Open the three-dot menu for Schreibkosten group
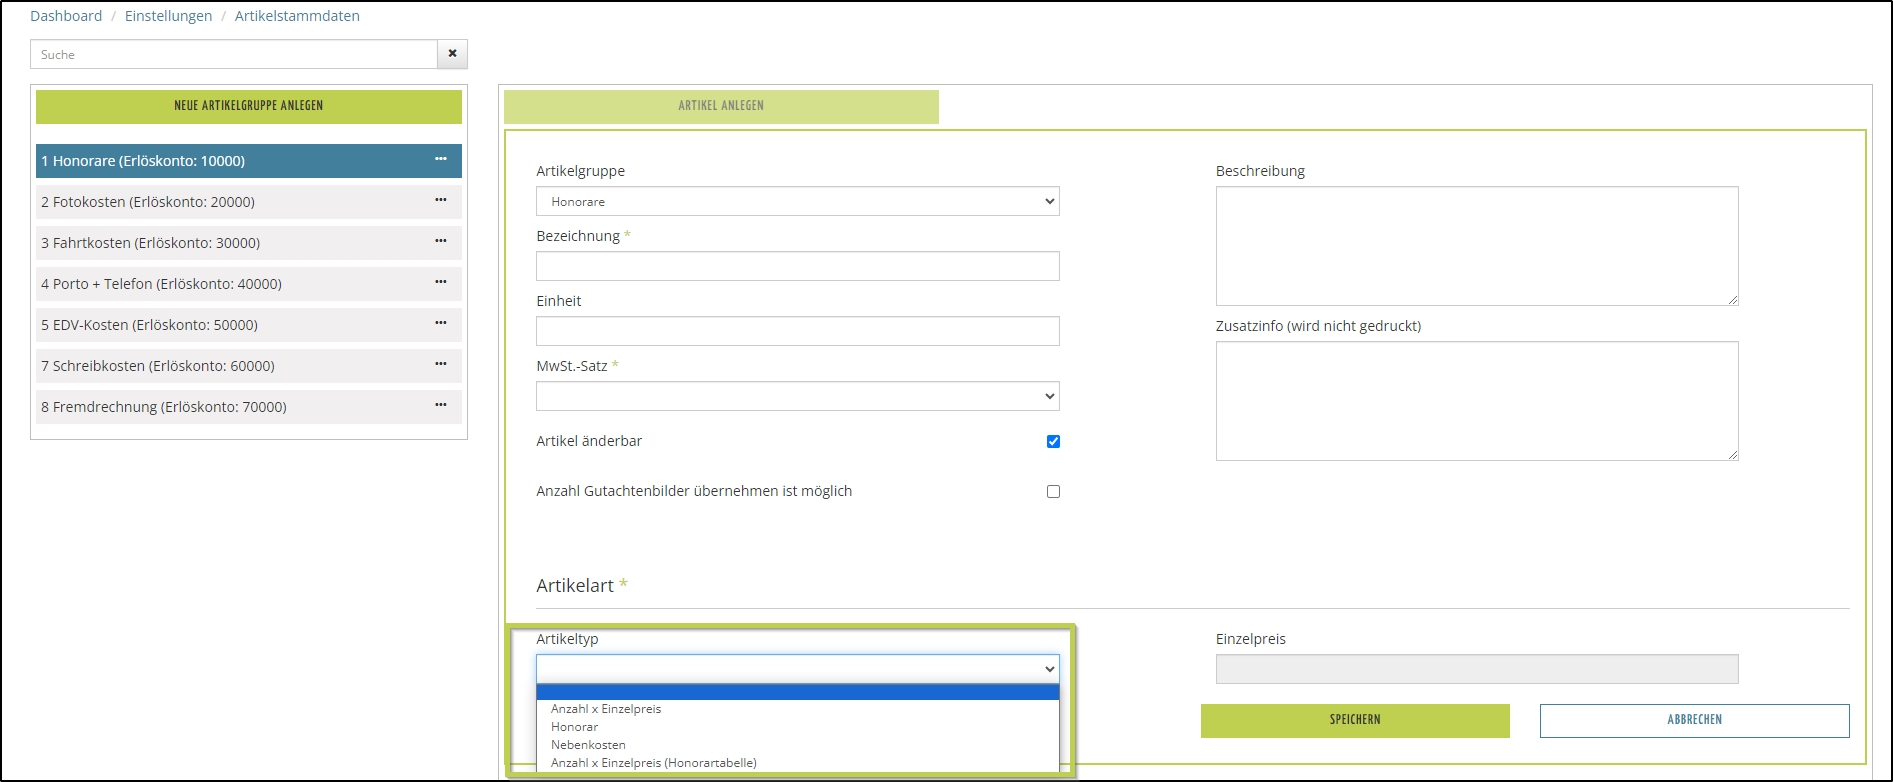 pyautogui.click(x=440, y=365)
